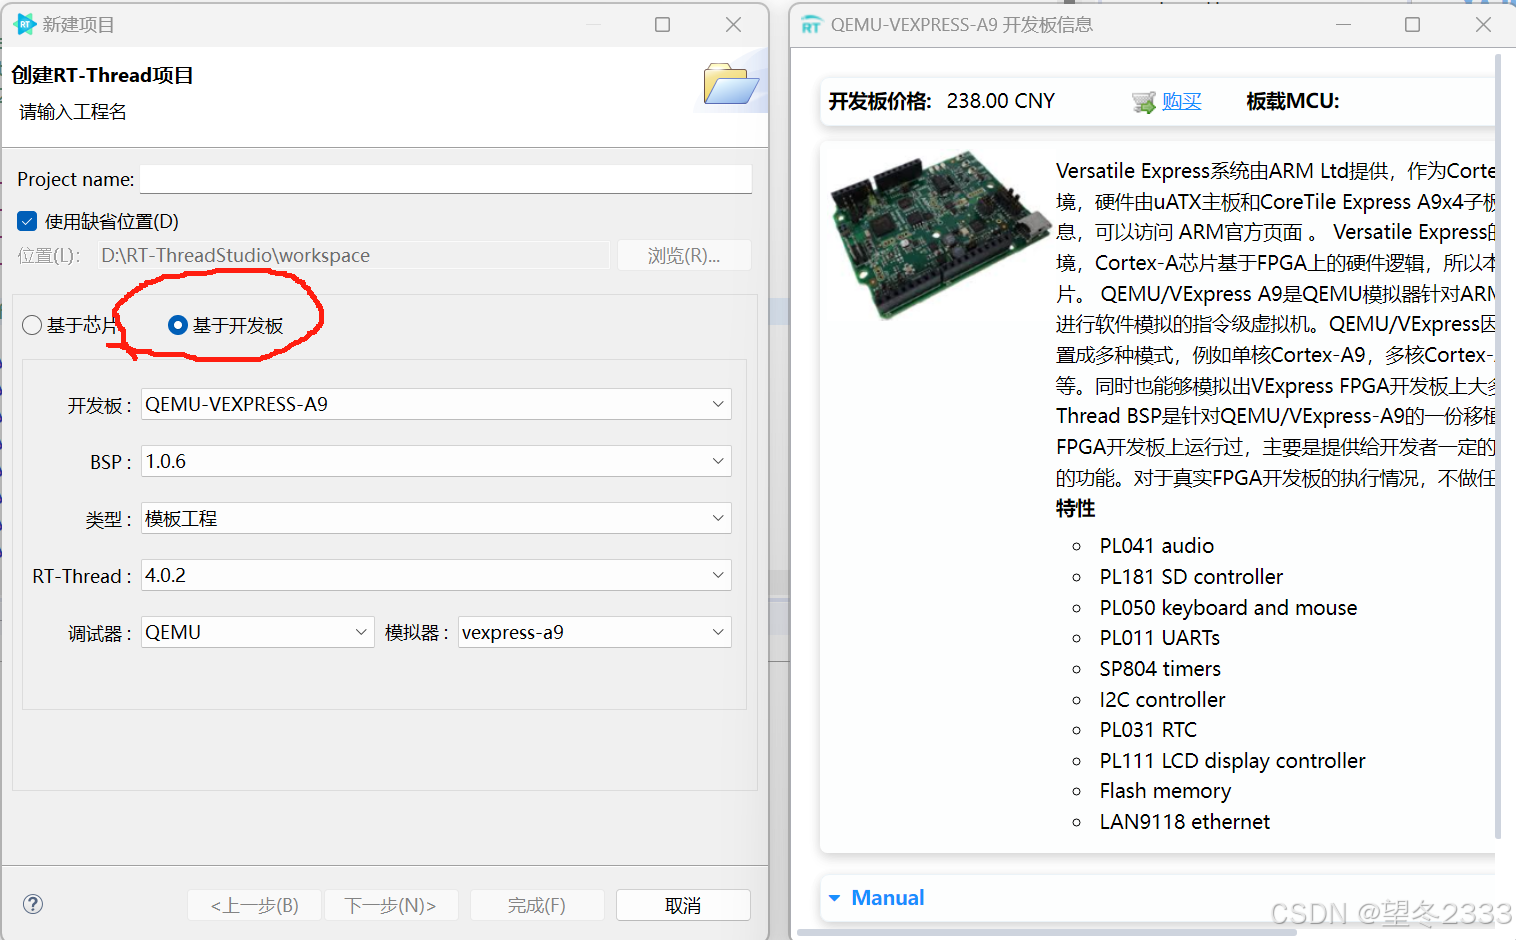Image resolution: width=1516 pixels, height=940 pixels.
Task: Close the 新建项目 dialog window
Action: point(734,24)
